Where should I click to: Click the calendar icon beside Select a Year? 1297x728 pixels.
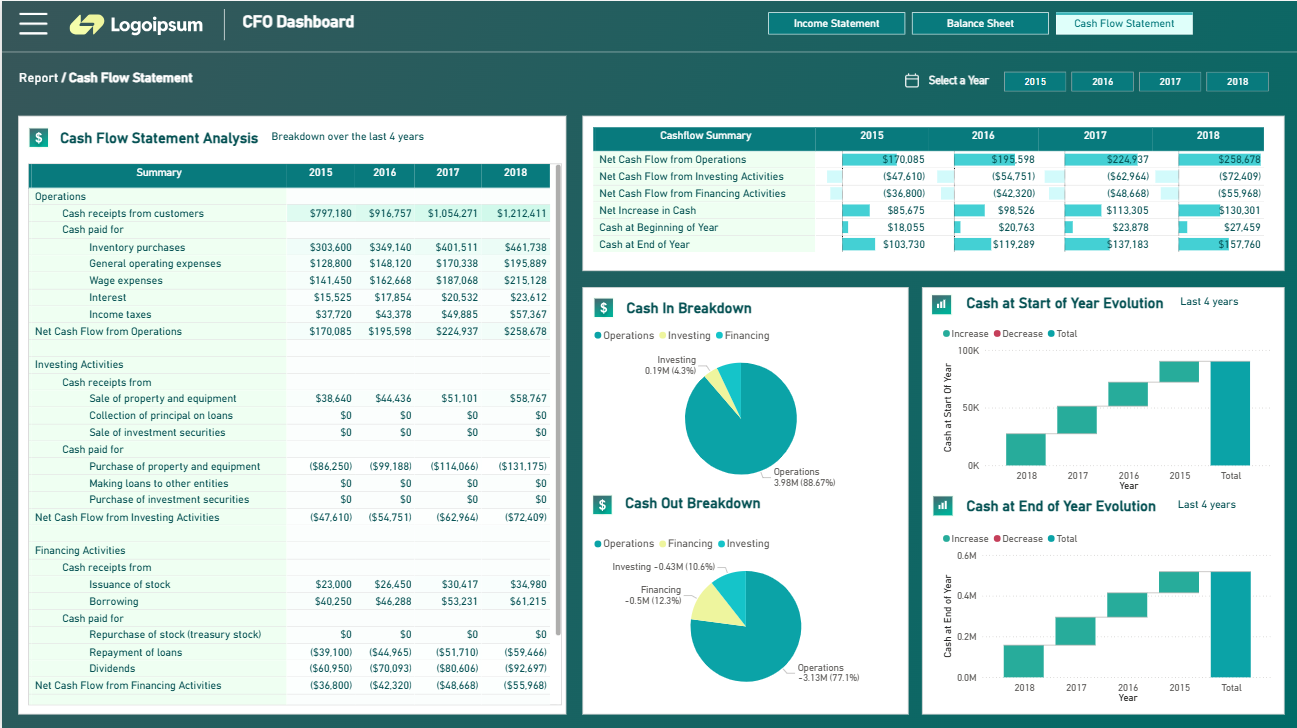click(x=911, y=81)
